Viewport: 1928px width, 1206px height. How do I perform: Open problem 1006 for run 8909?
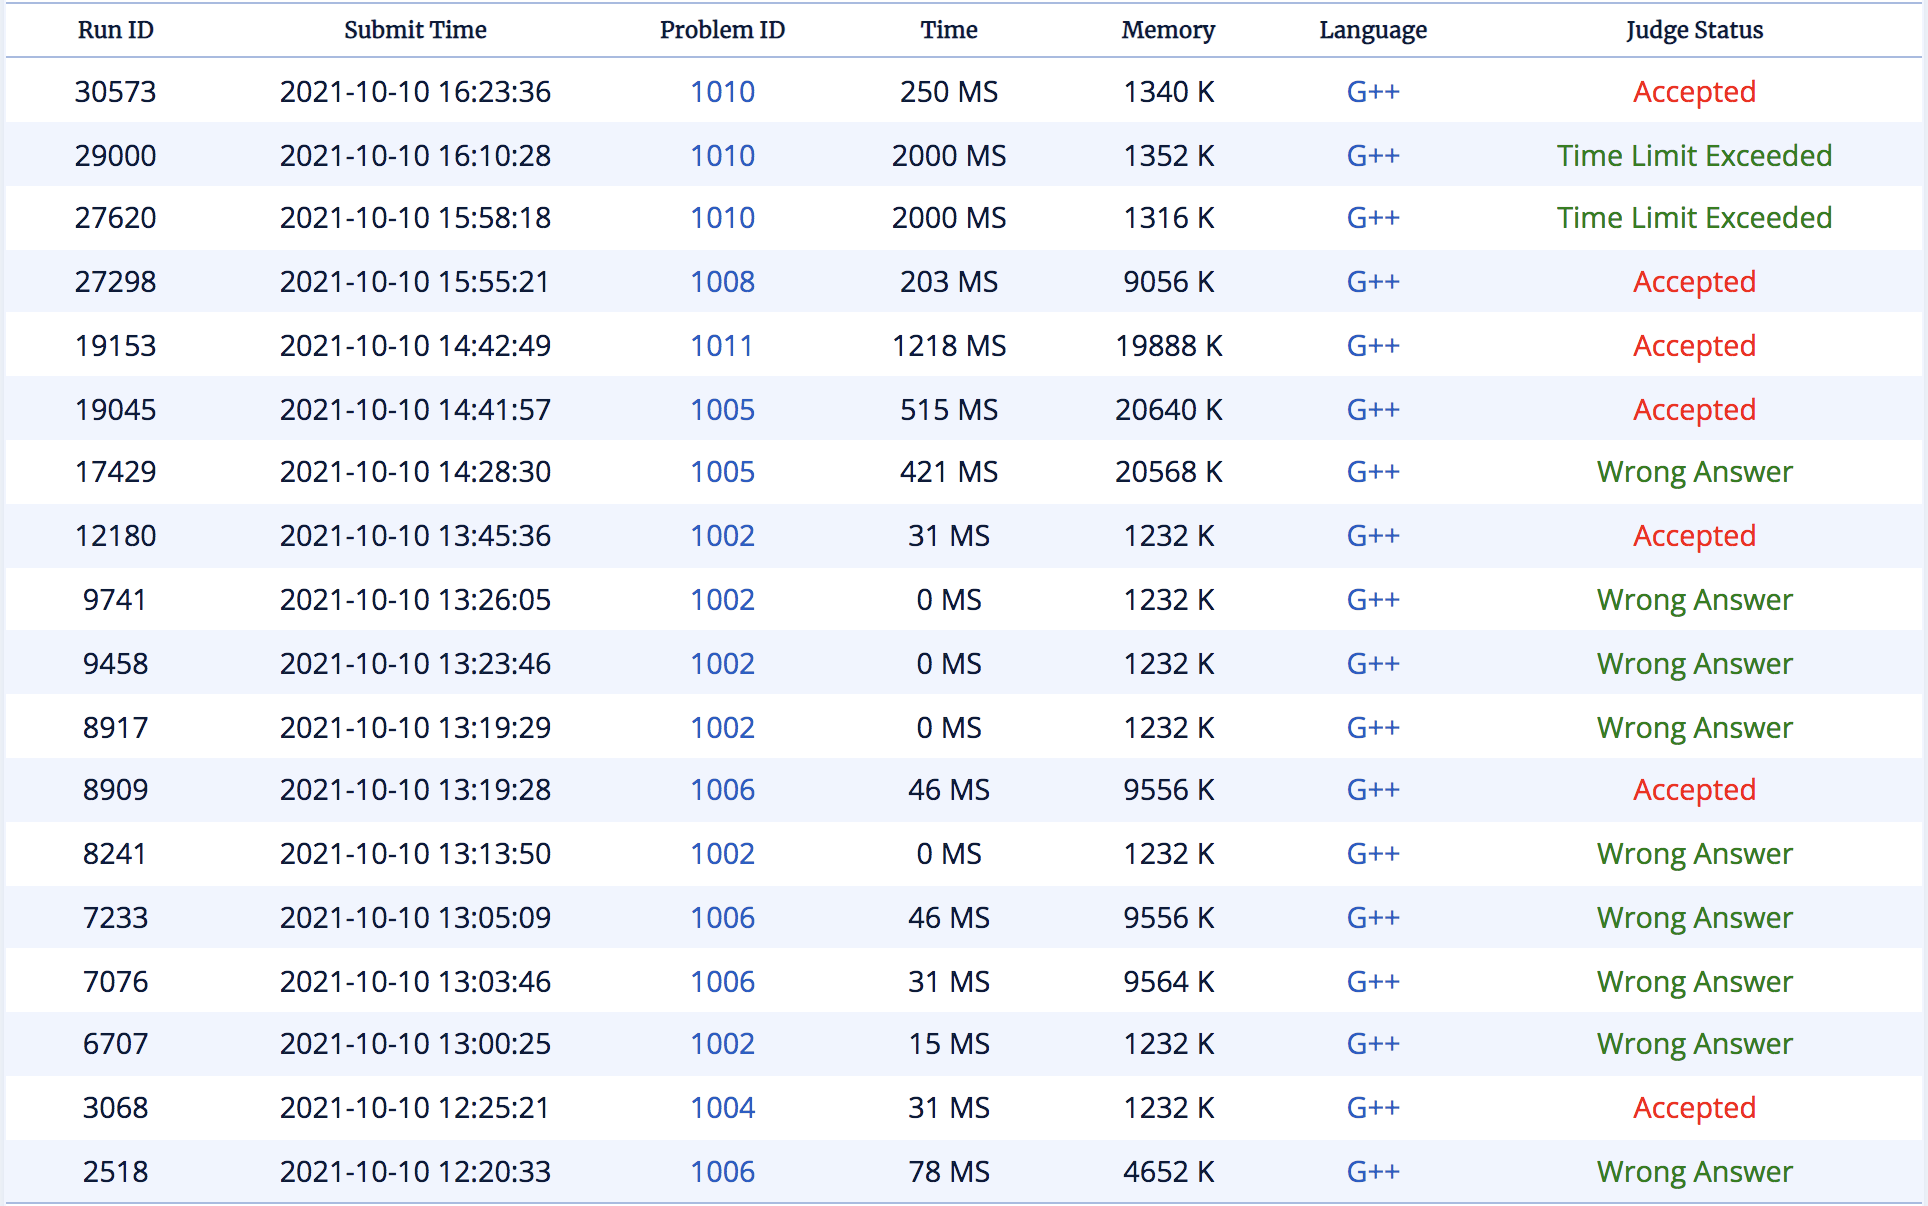tap(722, 790)
